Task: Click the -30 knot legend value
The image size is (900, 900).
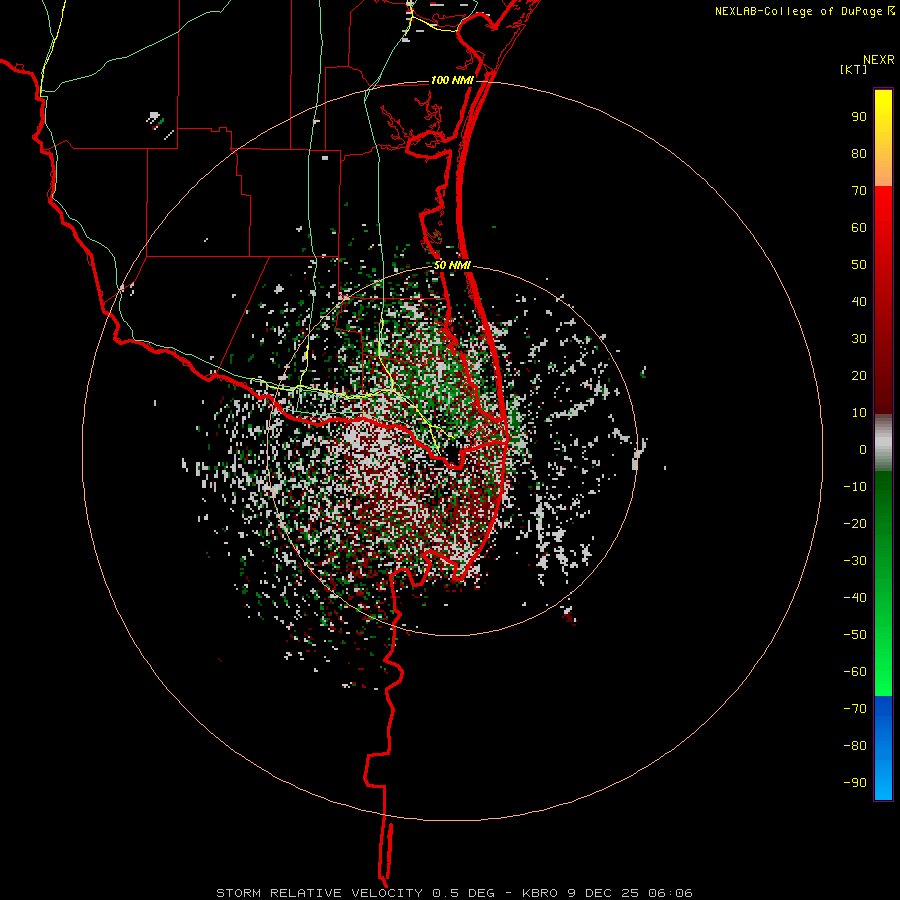Action: 855,561
